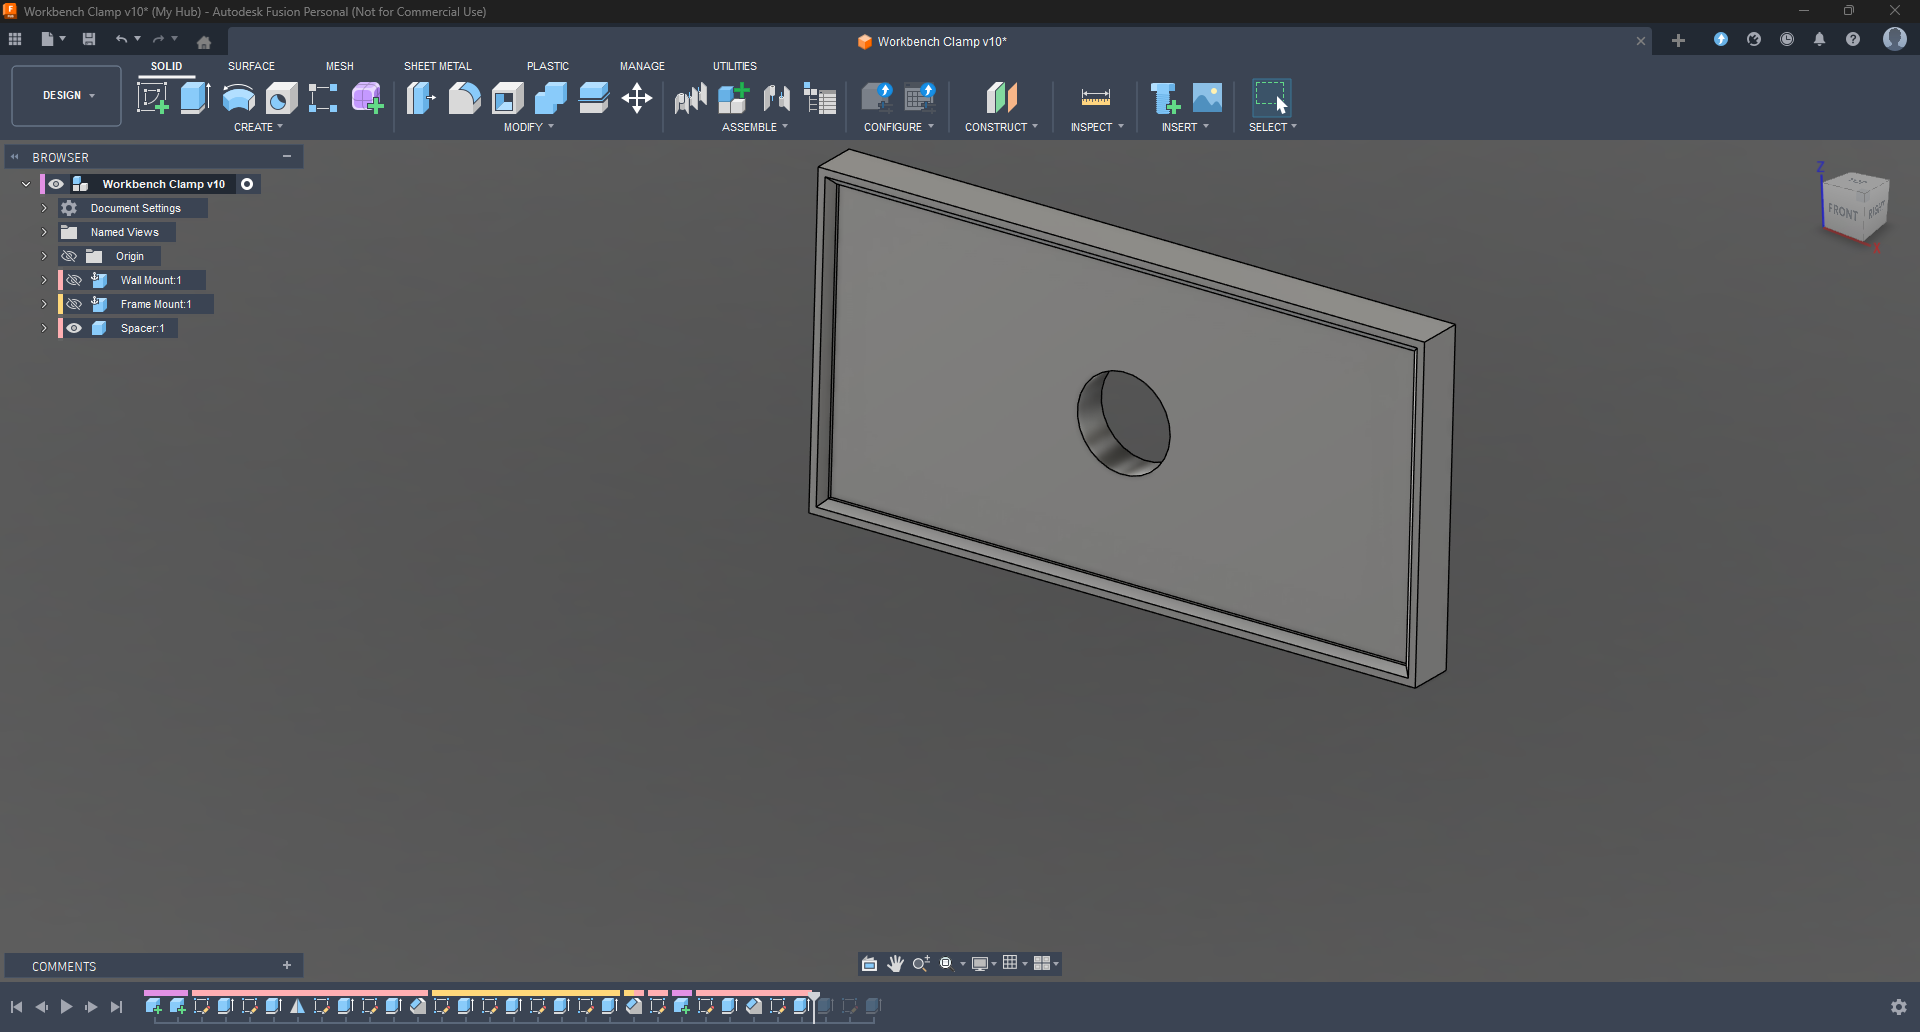Open the Measure tool

(1096, 98)
